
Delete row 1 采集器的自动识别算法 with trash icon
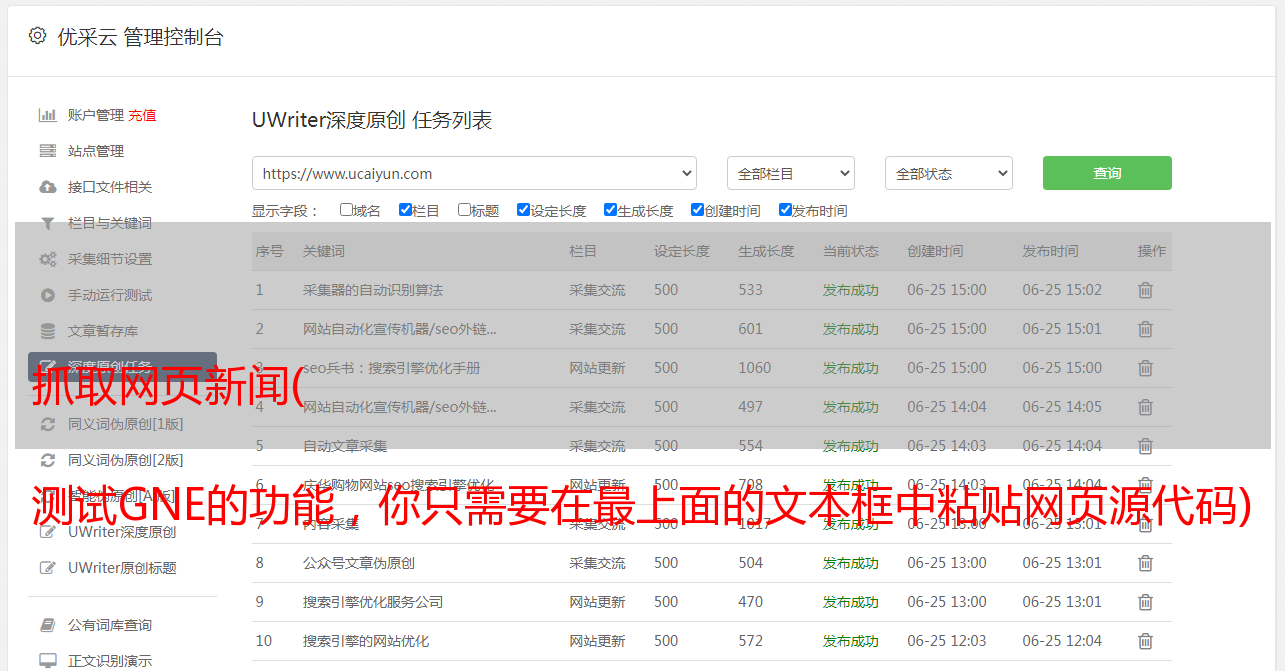1145,290
